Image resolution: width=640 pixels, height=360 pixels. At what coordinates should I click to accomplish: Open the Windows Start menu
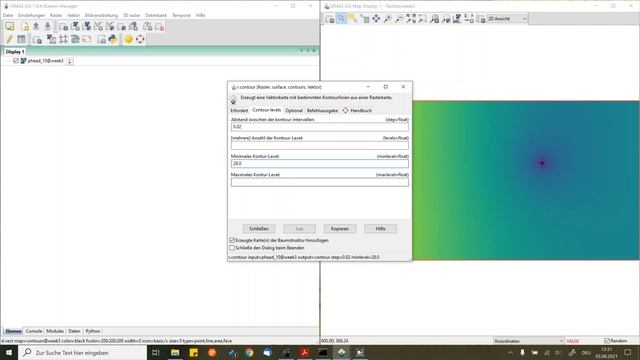click(9, 352)
